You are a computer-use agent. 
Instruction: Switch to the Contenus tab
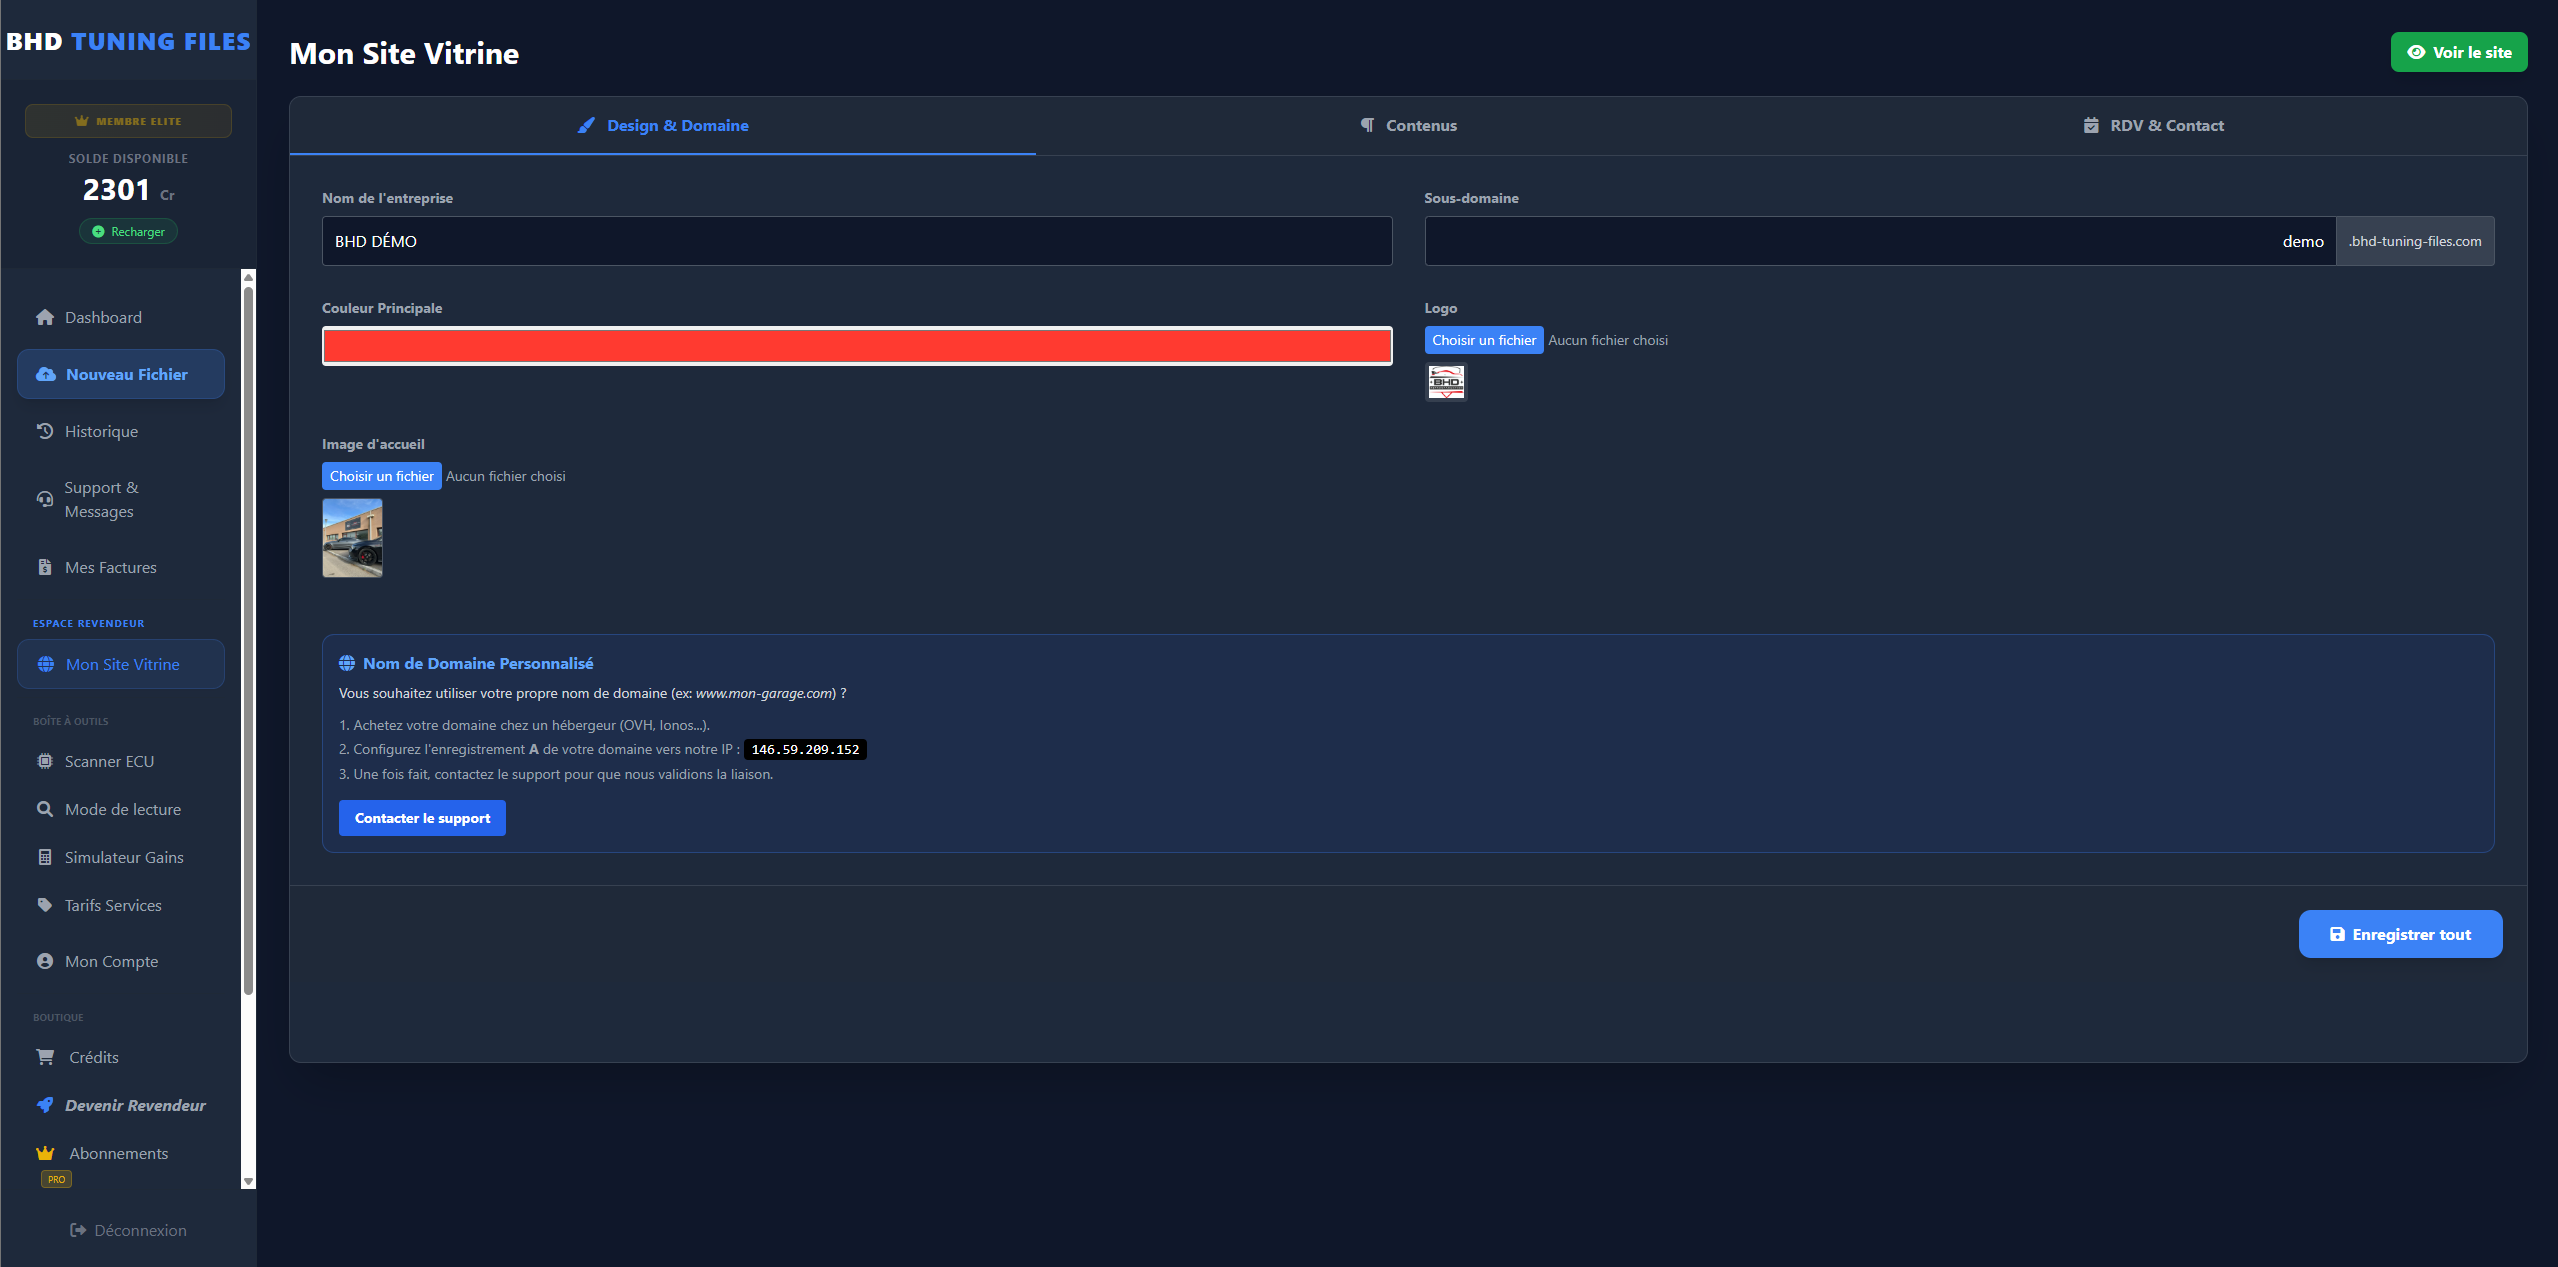(1409, 125)
